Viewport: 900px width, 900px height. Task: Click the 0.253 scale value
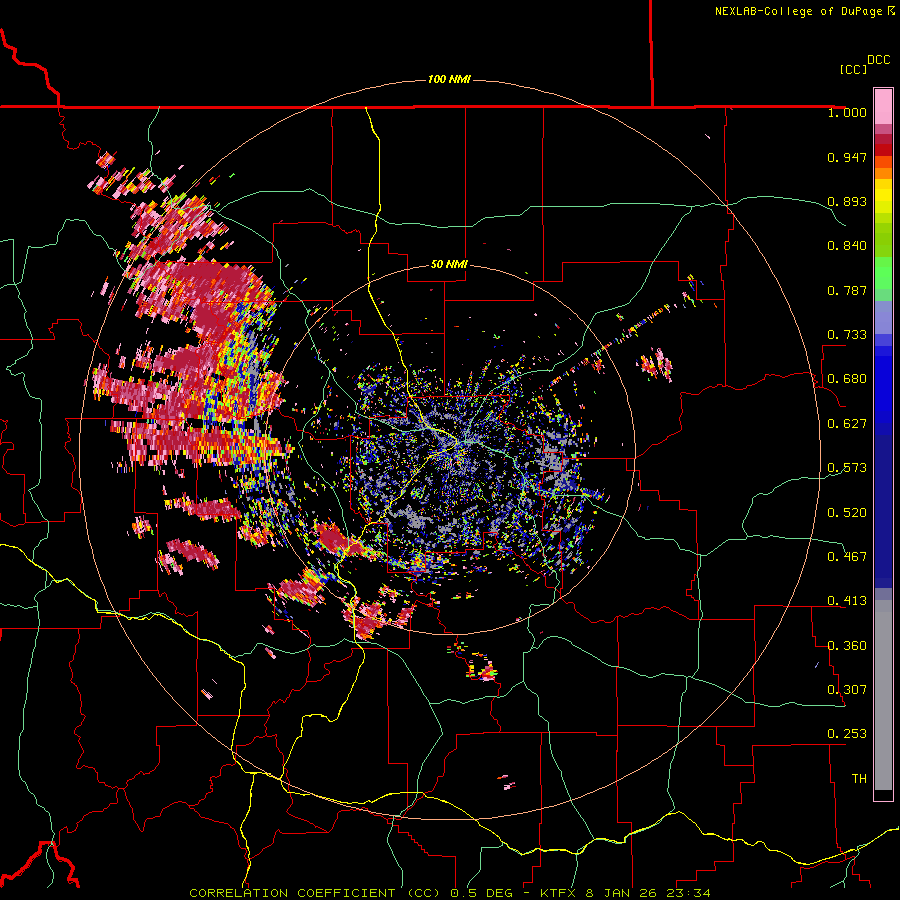click(x=847, y=734)
